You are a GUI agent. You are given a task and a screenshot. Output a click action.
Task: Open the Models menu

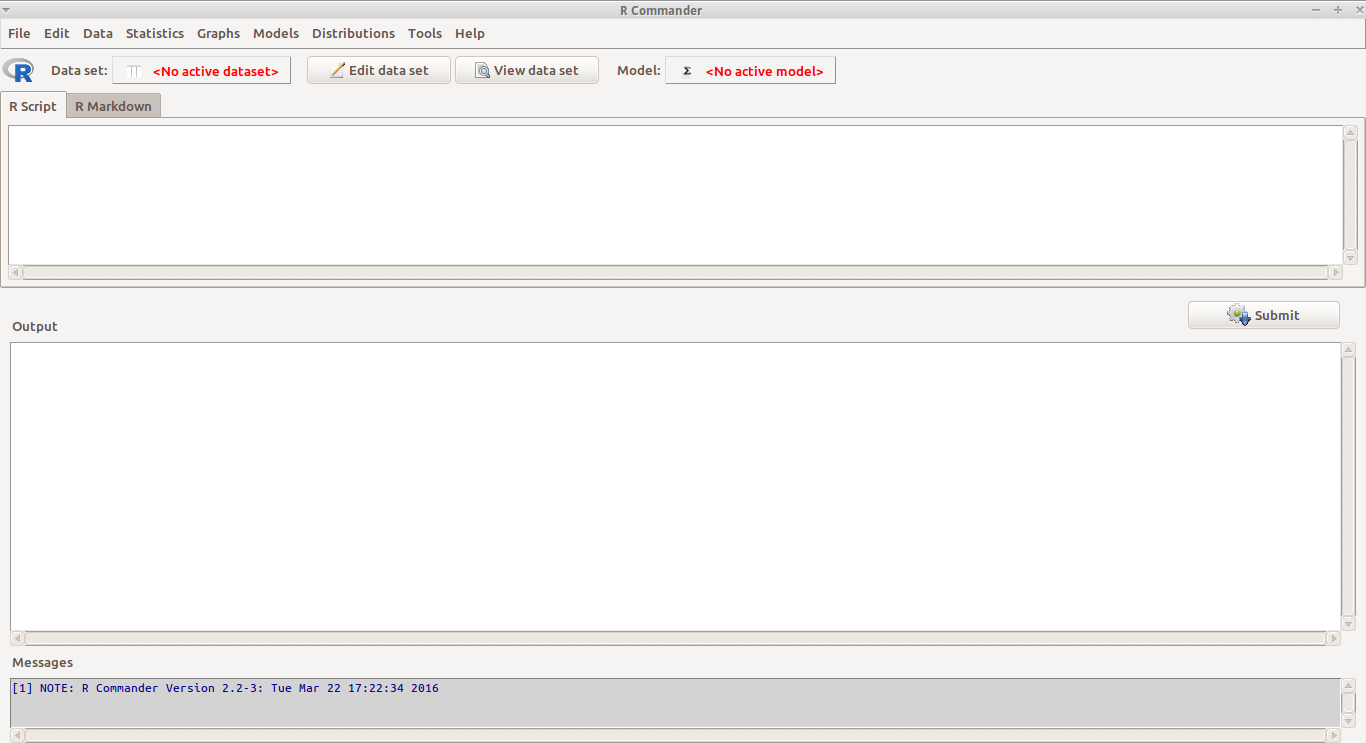276,33
